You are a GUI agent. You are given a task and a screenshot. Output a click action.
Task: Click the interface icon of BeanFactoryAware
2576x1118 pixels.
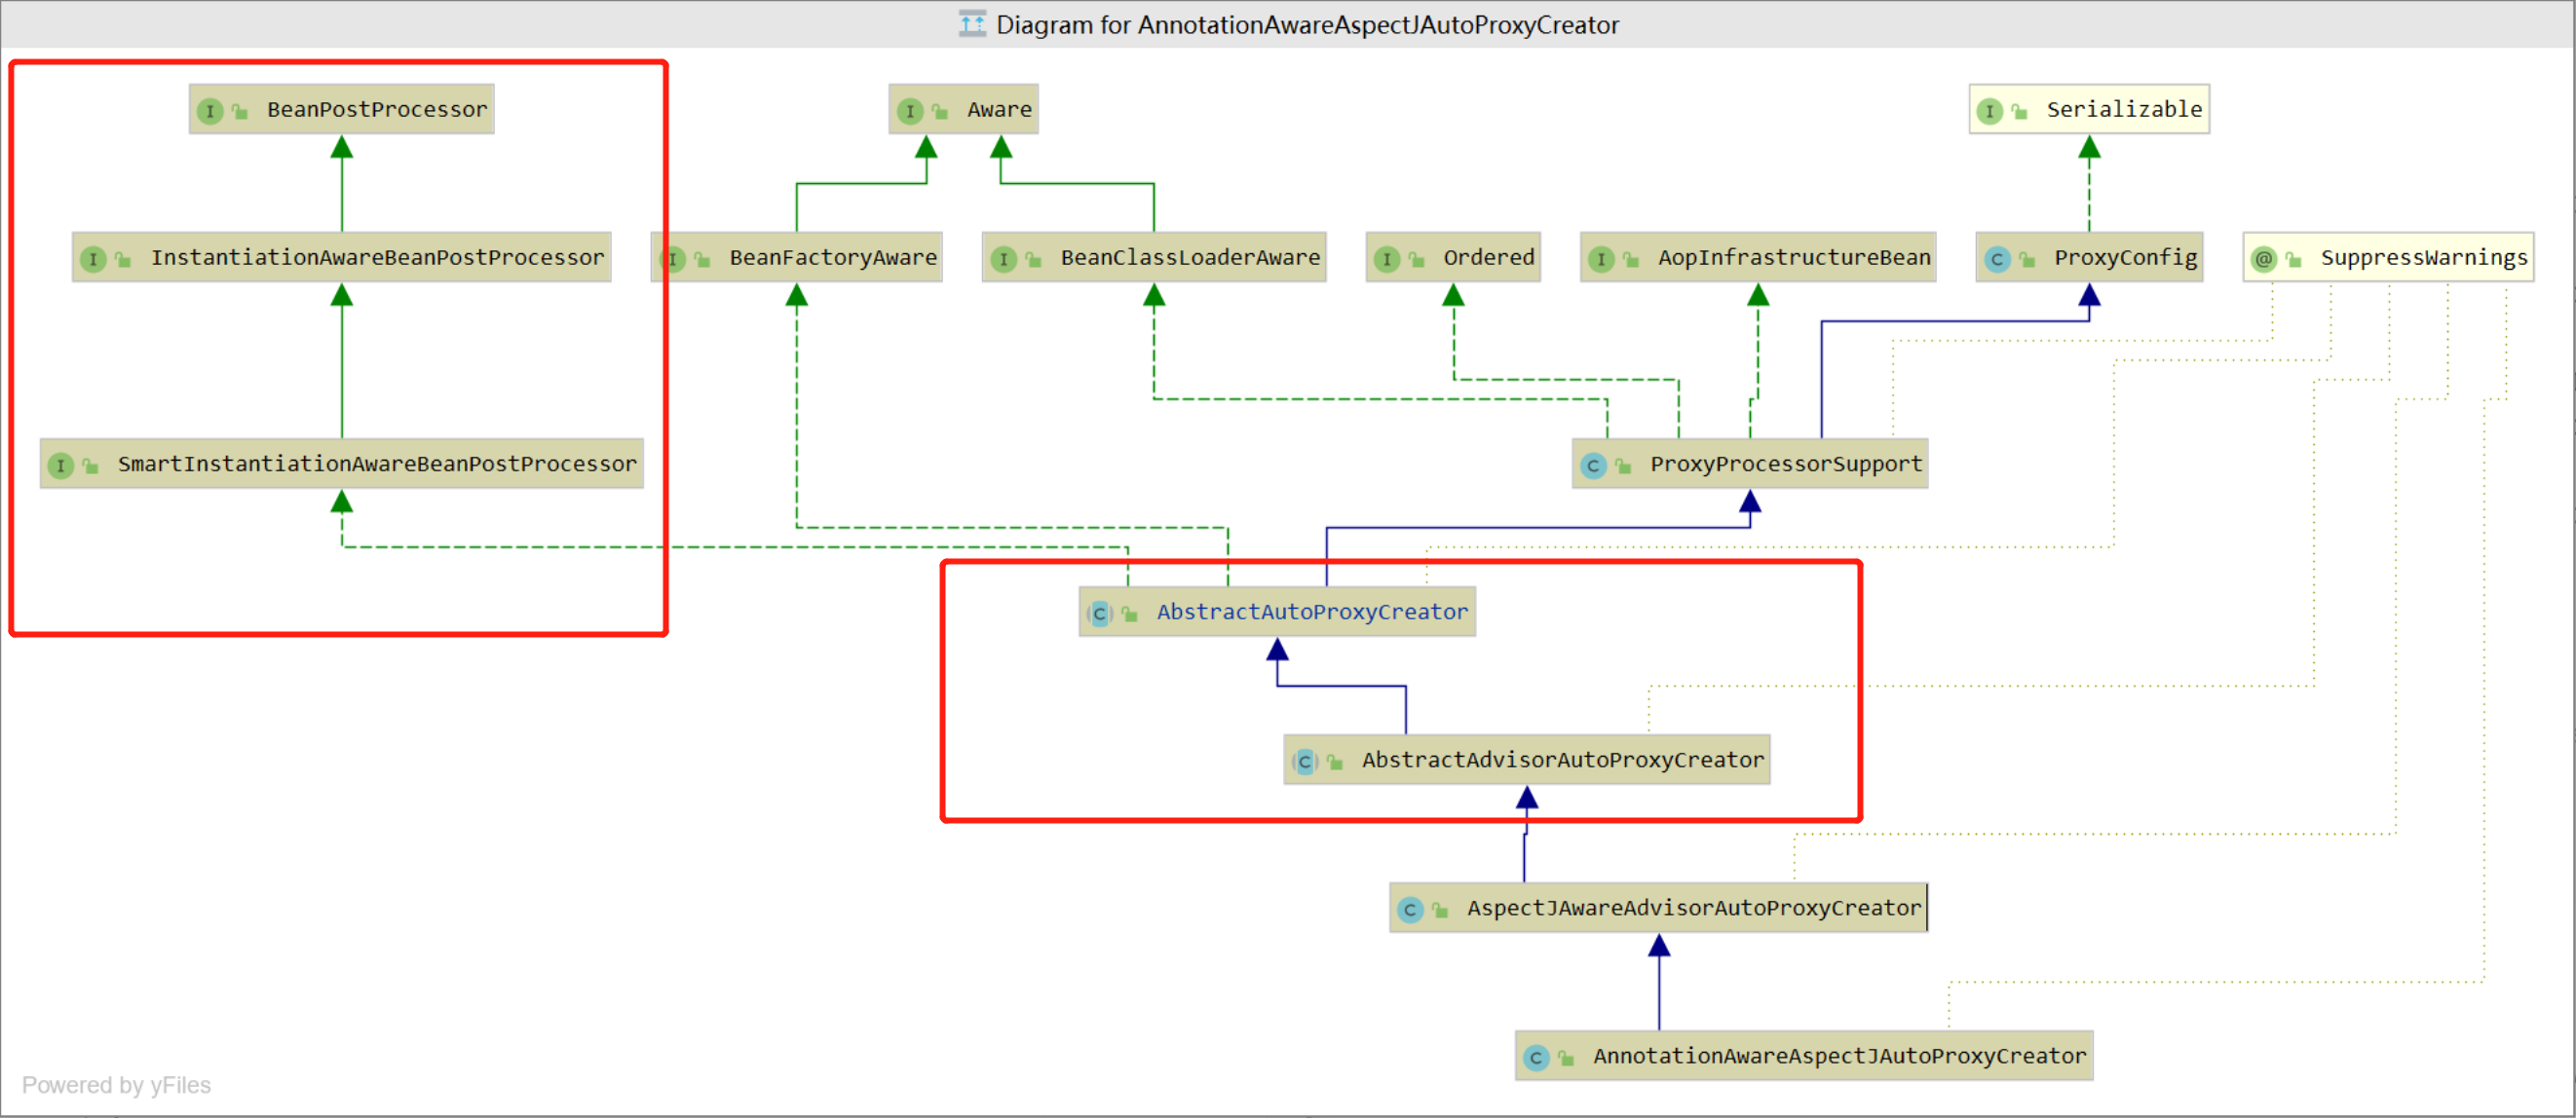674,259
